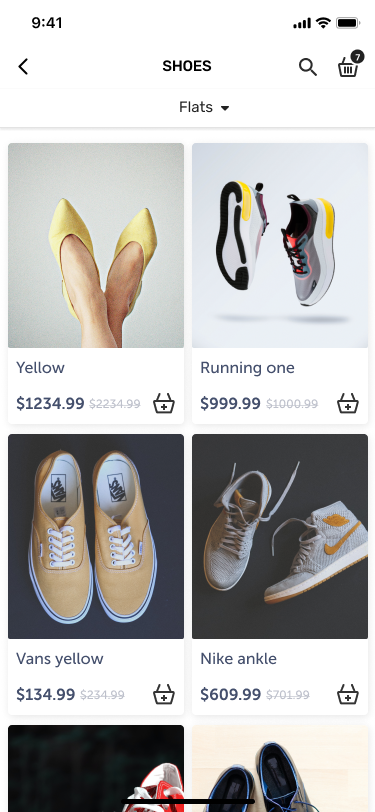View the yellow flats photo
The image size is (375, 812).
pyautogui.click(x=96, y=245)
